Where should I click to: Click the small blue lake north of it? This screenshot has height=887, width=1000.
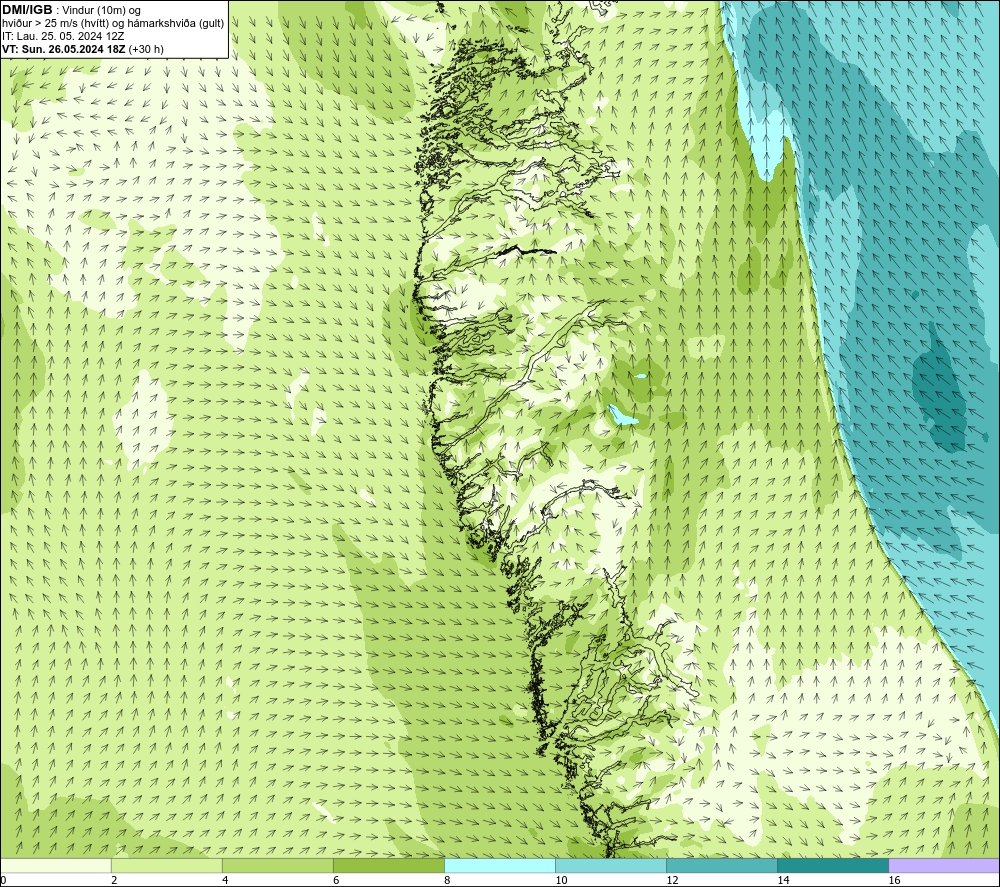point(640,376)
